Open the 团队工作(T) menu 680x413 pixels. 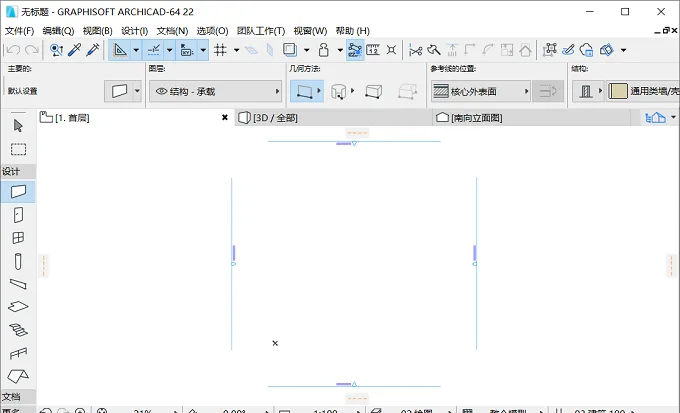pos(261,31)
